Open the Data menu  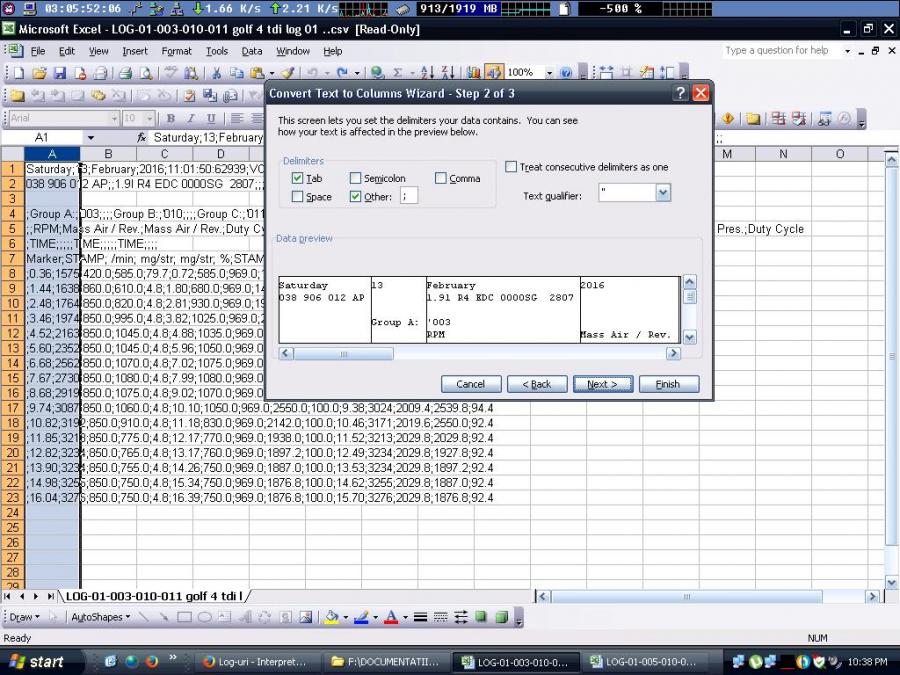pyautogui.click(x=251, y=51)
